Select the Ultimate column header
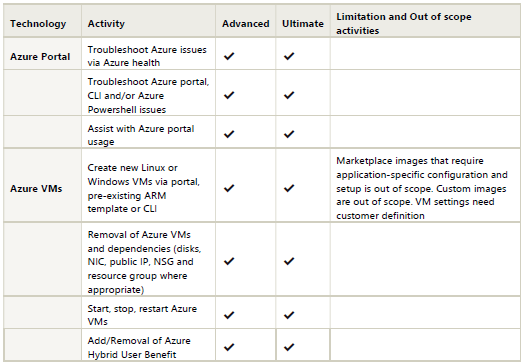Viewport: 523px width, 363px height. [x=303, y=24]
